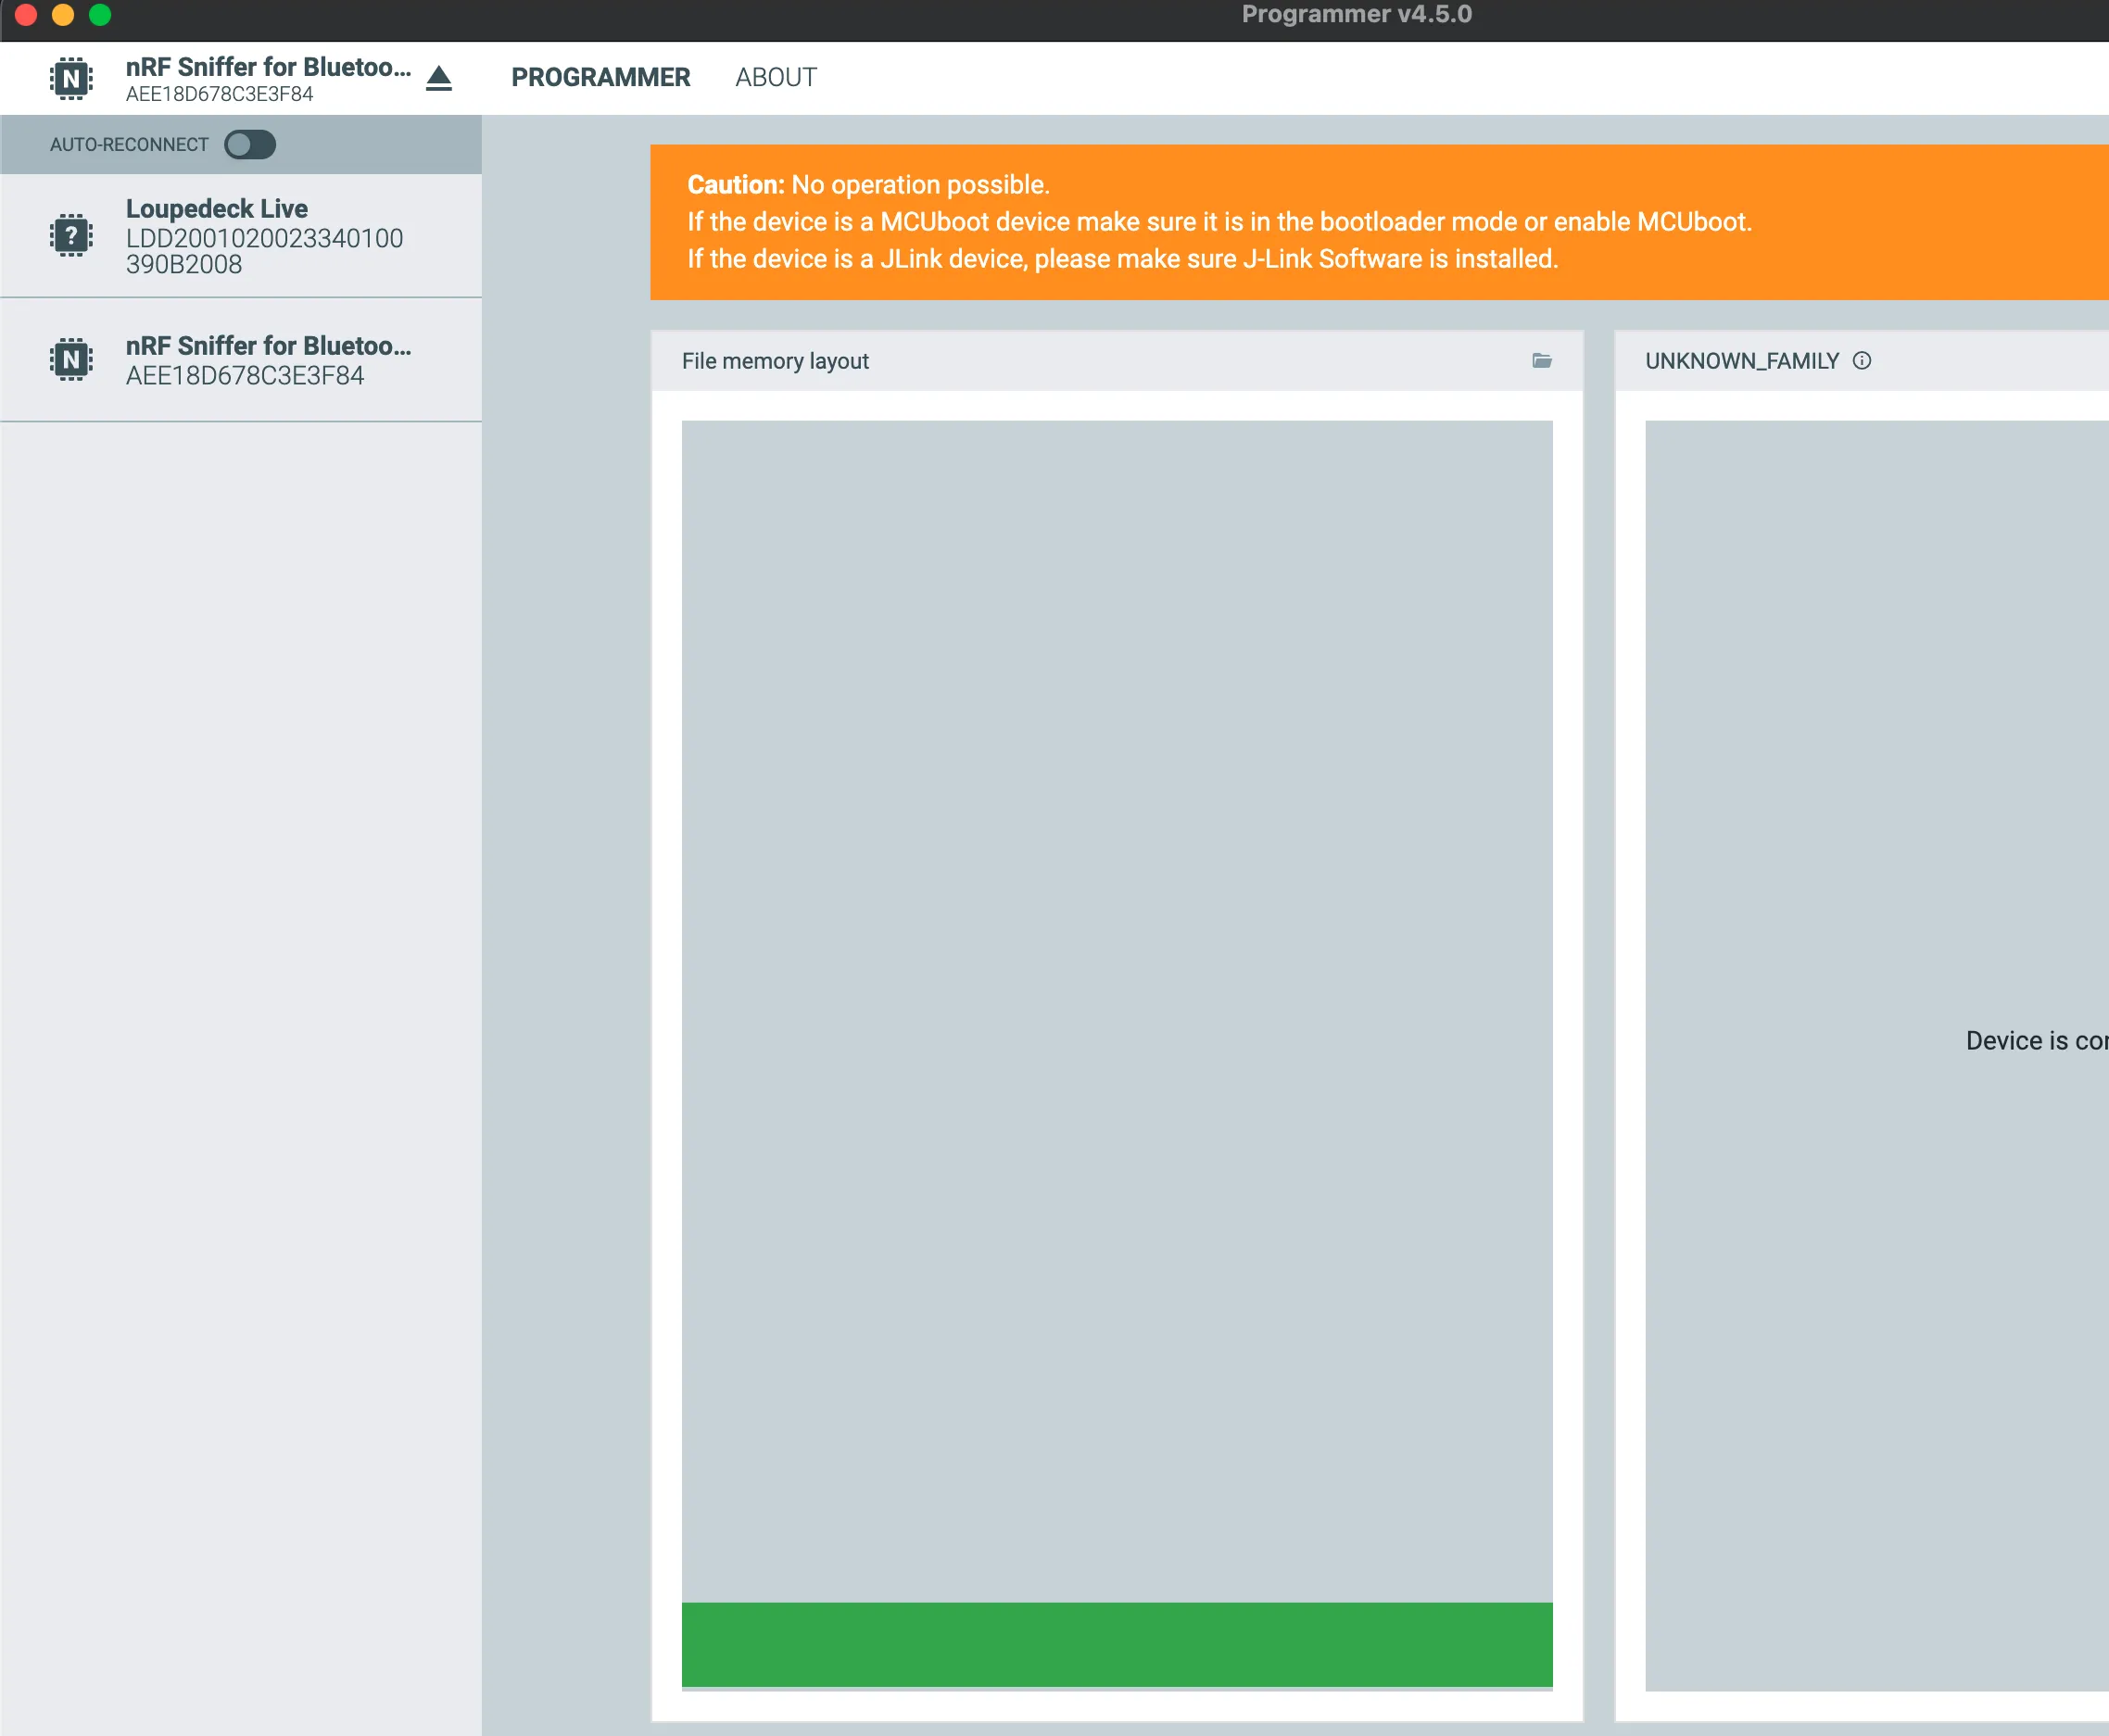This screenshot has width=2109, height=1736.
Task: Click the UNKNOWN_FAMILY panel title
Action: click(1741, 361)
